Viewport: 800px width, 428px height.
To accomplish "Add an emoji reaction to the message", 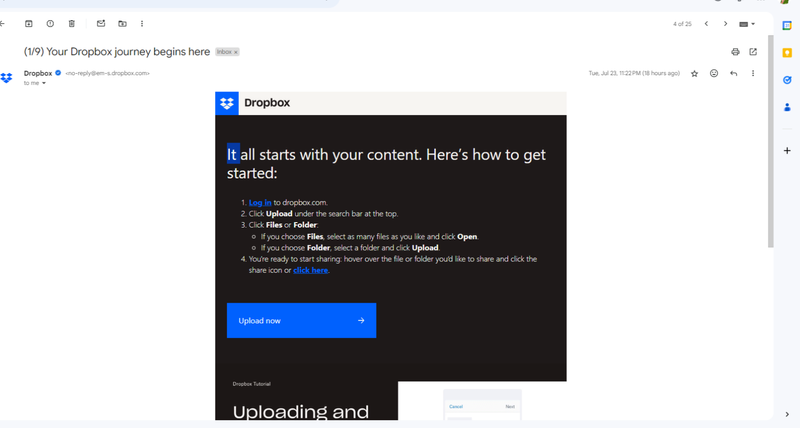I will tap(714, 73).
